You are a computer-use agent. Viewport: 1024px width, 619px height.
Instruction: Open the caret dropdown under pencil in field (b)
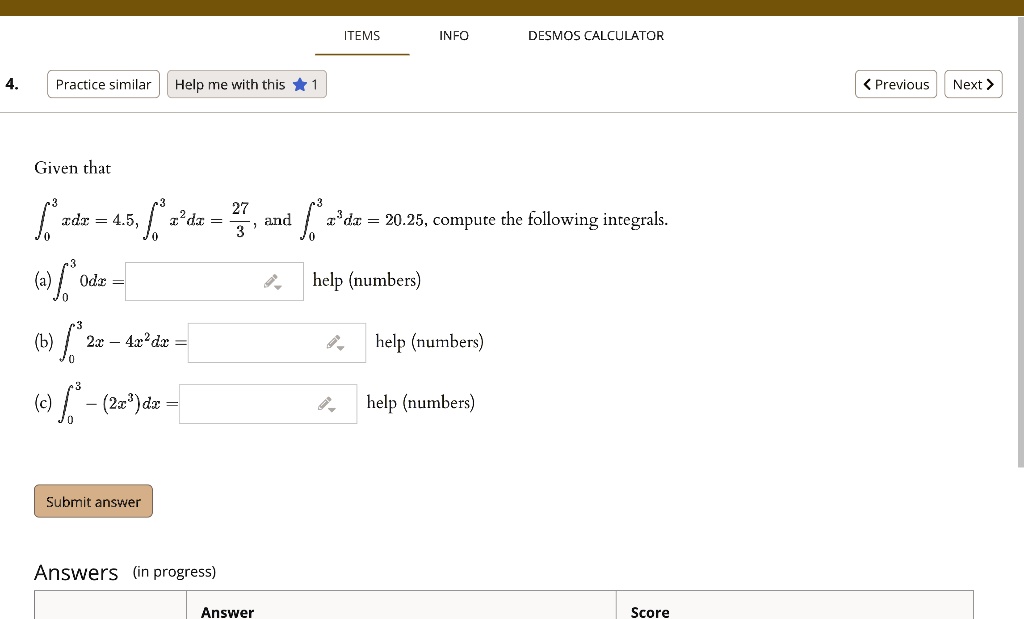pyautogui.click(x=338, y=348)
